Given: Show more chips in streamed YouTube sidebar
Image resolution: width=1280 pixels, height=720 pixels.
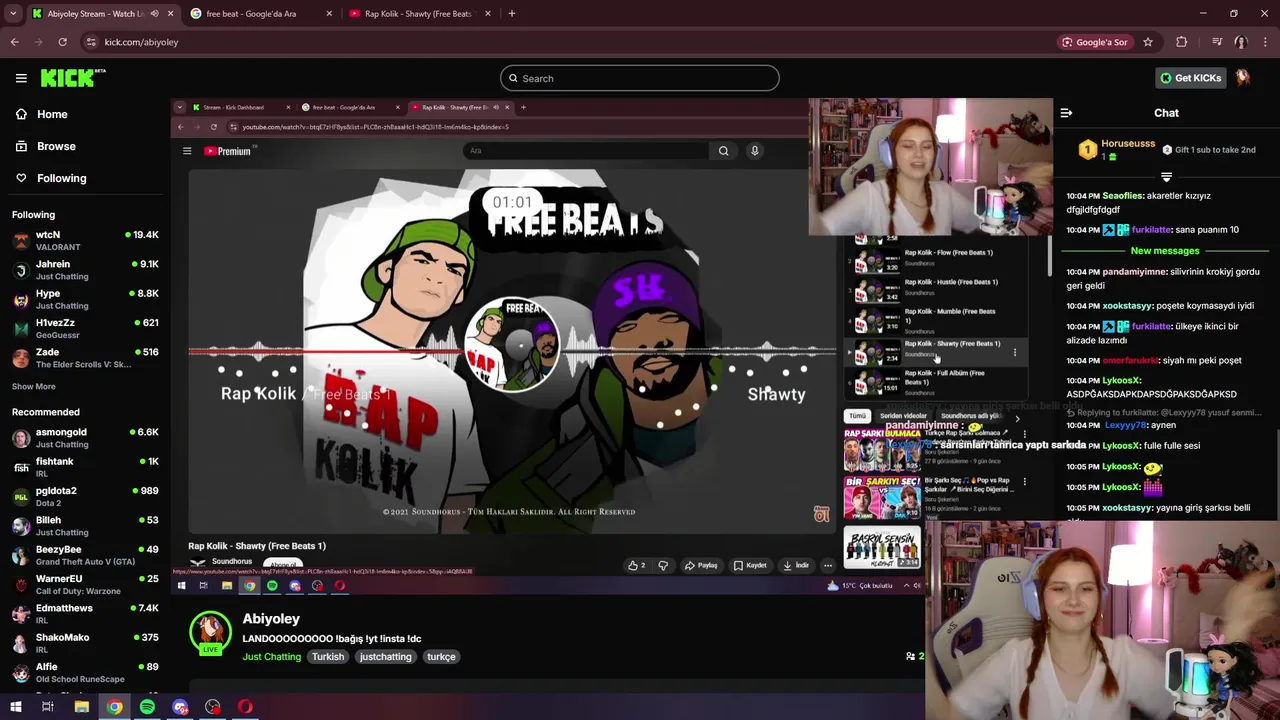Looking at the screenshot, I should (x=1017, y=417).
